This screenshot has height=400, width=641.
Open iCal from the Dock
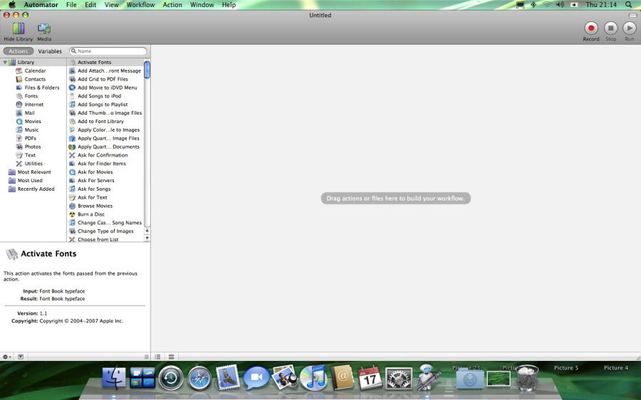pos(370,378)
